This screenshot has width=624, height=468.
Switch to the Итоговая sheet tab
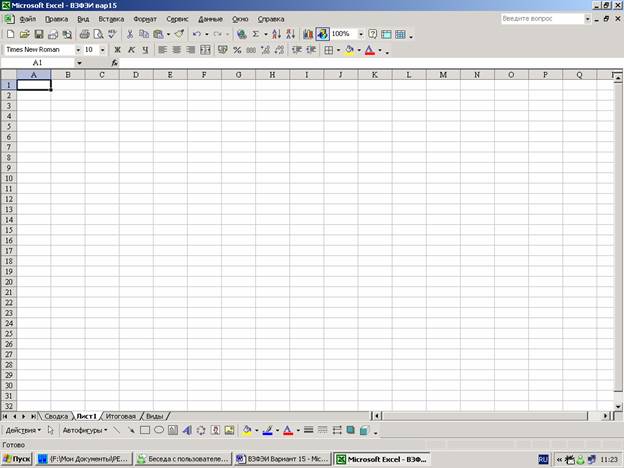click(121, 416)
